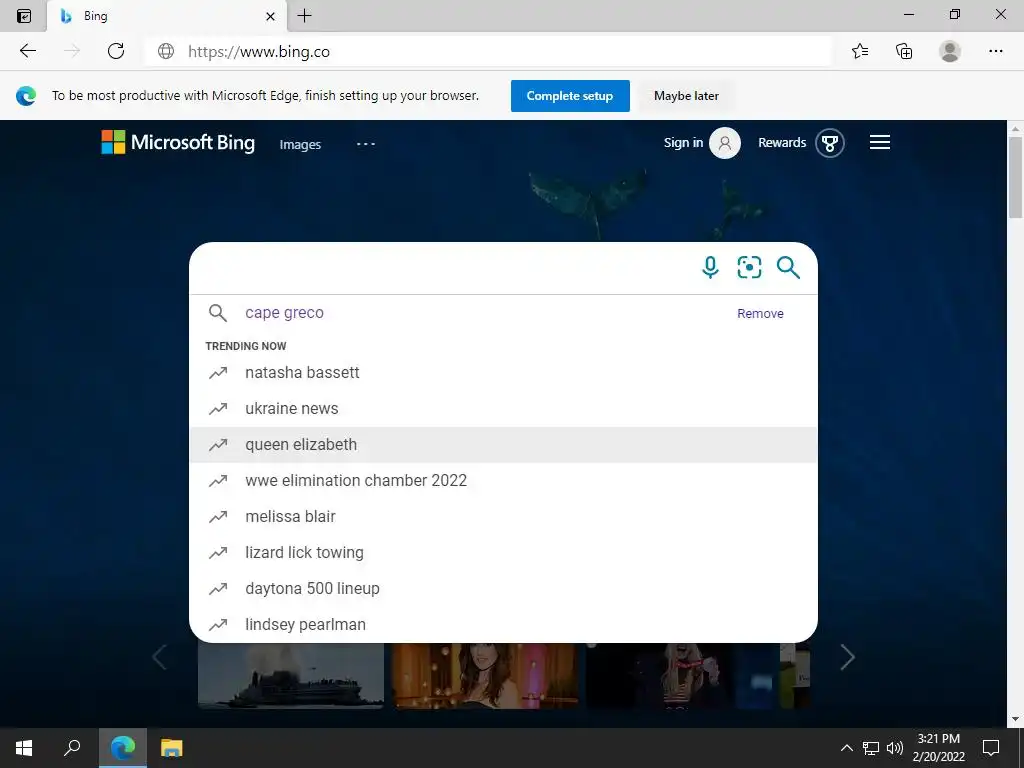1024x768 pixels.
Task: Click the browser Back arrow
Action: (x=27, y=51)
